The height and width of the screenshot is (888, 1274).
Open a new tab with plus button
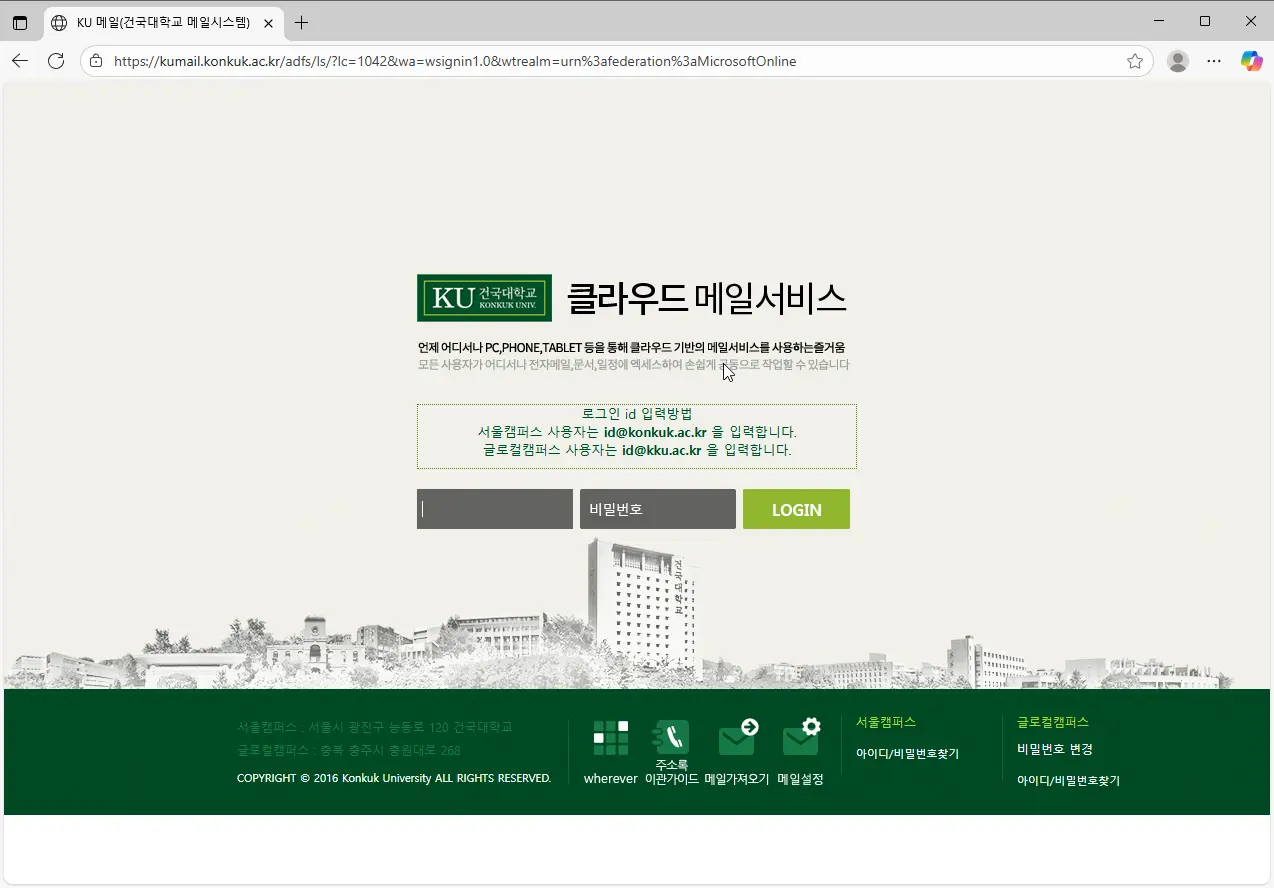301,21
